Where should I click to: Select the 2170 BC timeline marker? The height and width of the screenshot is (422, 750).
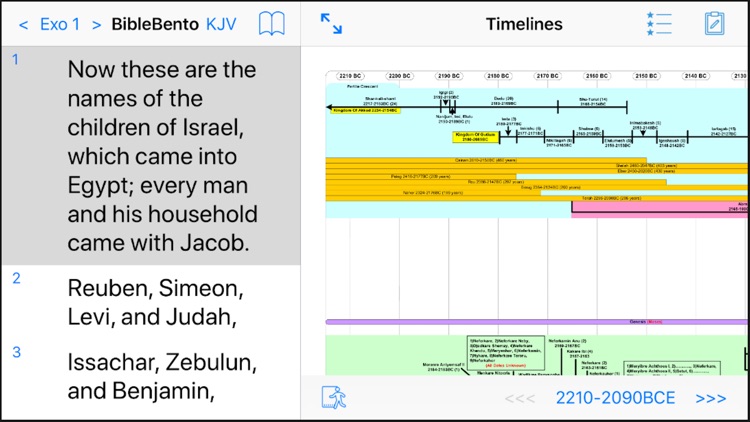pos(547,76)
